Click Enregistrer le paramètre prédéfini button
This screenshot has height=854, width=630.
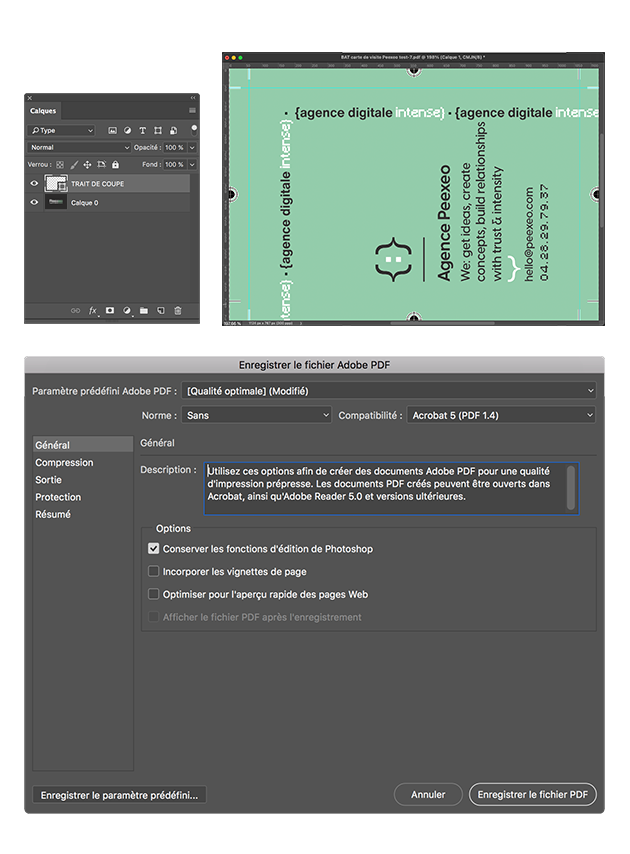[x=119, y=795]
